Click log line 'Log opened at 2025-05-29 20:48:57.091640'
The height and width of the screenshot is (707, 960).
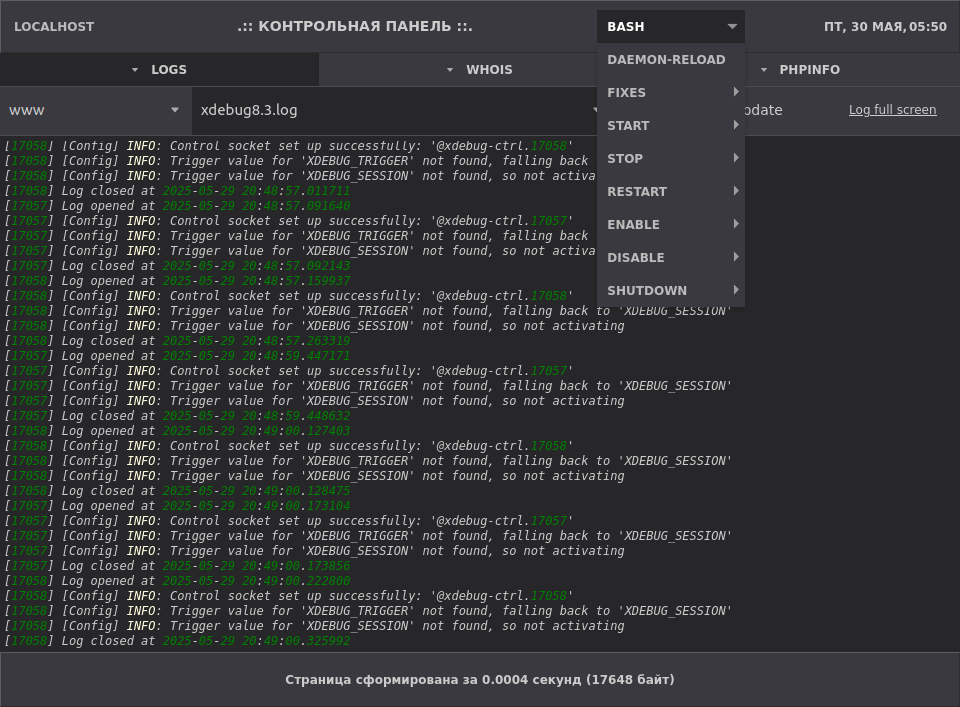pos(178,206)
